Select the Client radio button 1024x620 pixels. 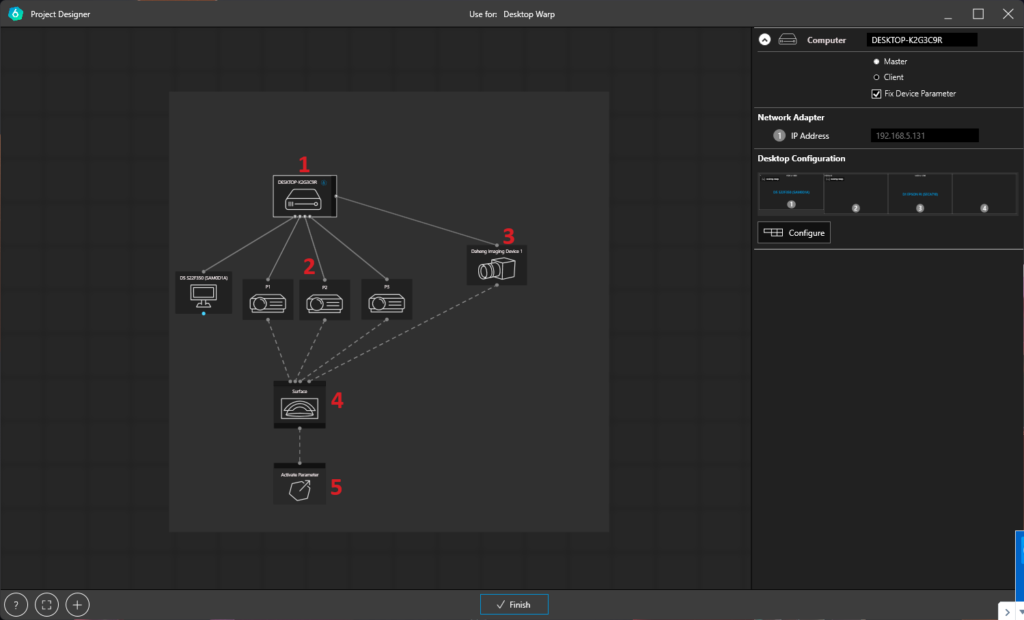(x=877, y=77)
